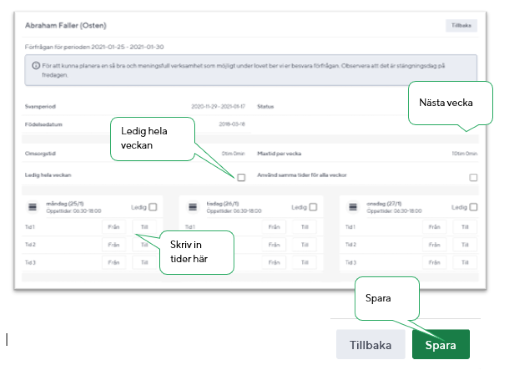Viewport: 505px width, 376px height.
Task: Click måndag Tid 1 Från field
Action: 114,227
